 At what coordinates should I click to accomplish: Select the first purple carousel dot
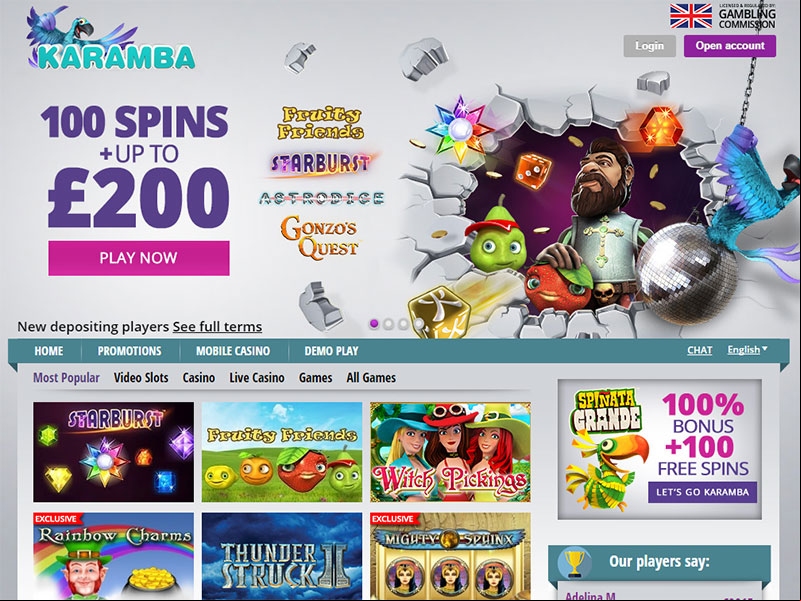[x=374, y=323]
